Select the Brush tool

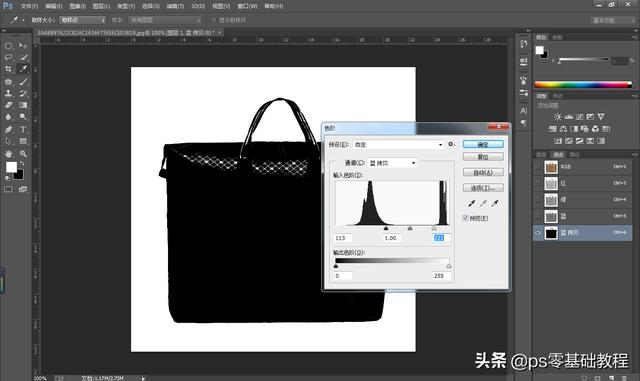pyautogui.click(x=23, y=82)
